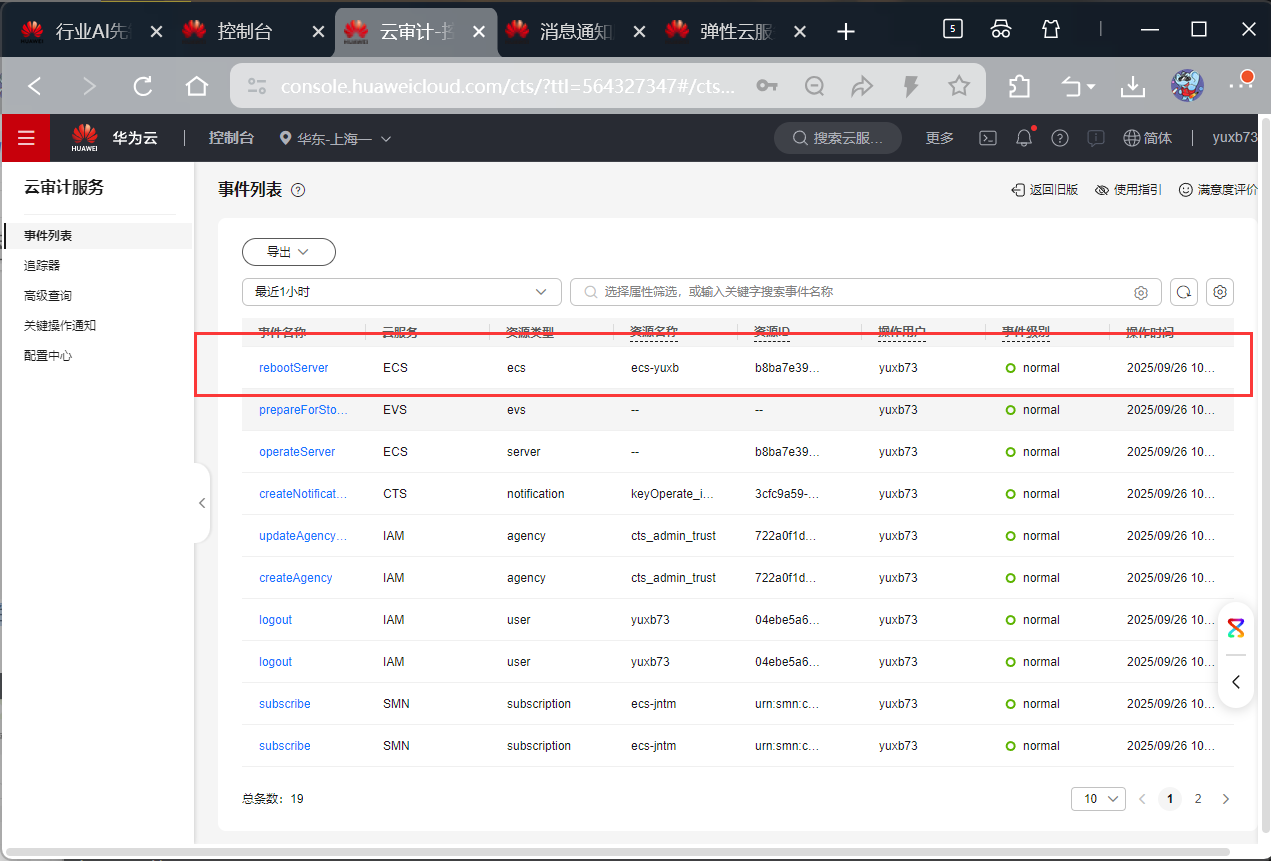
Task: Go to the browser home page
Action: click(x=197, y=86)
